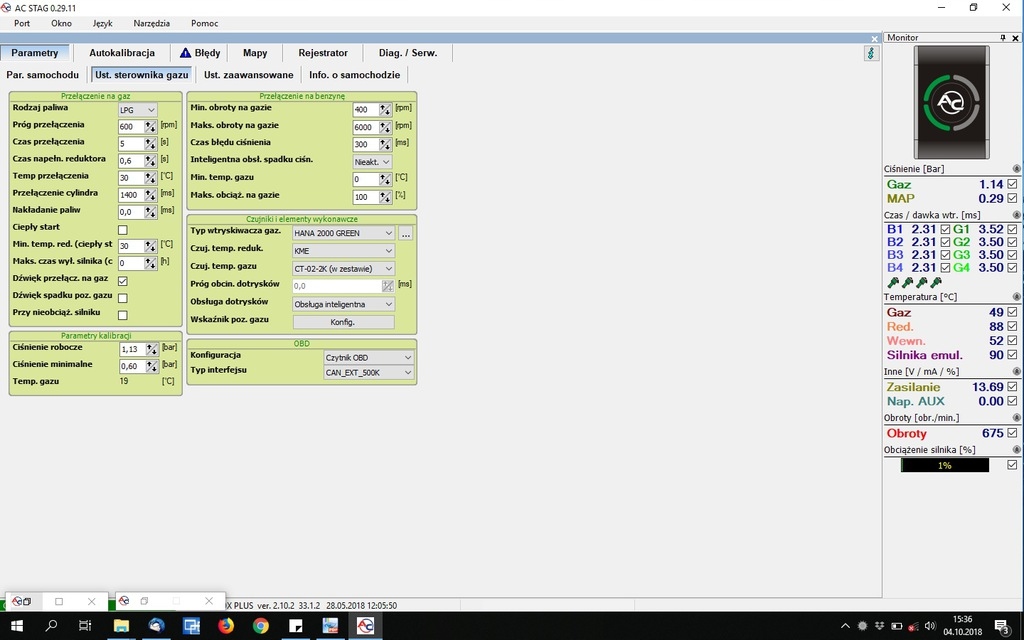The image size is (1024, 640).
Task: Adjust Temp przełączenia spinner
Action: click(150, 178)
